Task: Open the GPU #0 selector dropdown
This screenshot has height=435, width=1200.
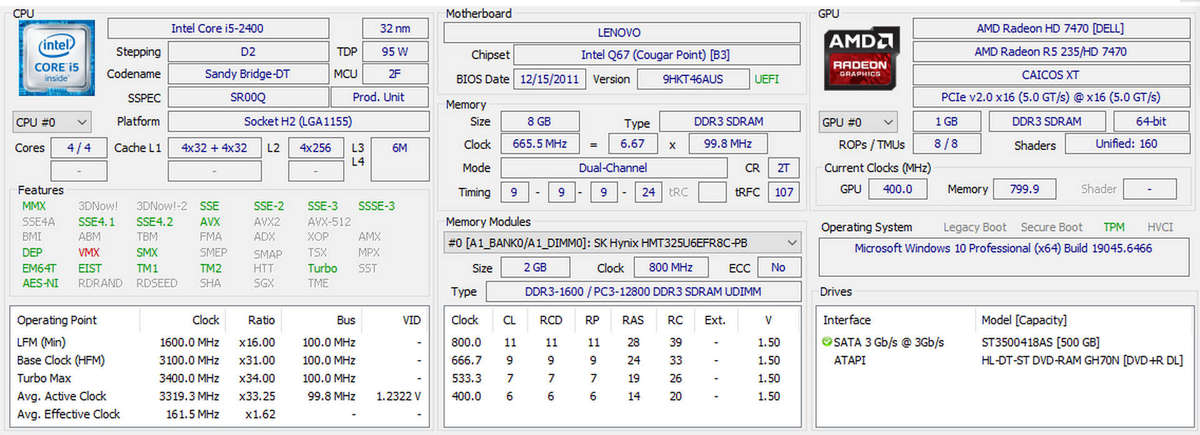Action: coord(859,122)
